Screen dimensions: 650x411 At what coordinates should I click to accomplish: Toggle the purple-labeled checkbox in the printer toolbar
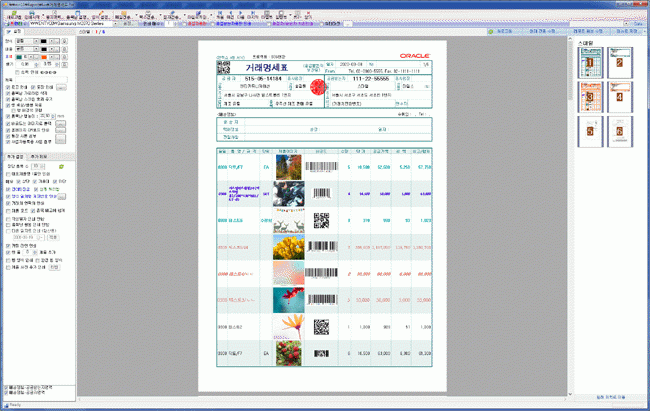[x=269, y=24]
